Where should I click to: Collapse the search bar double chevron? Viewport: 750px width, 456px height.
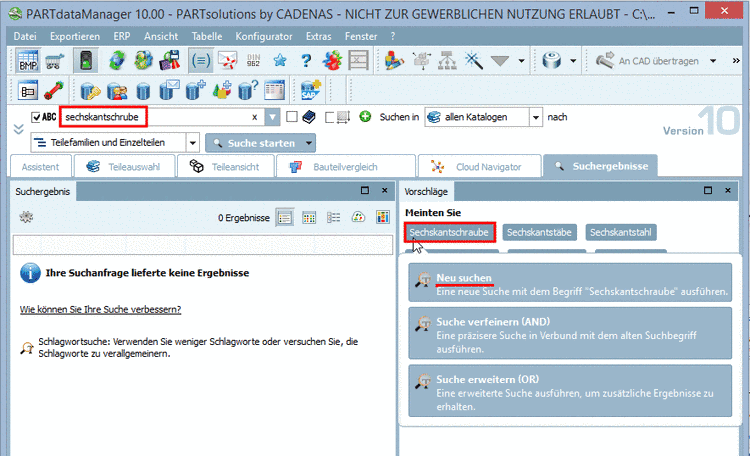pos(19,129)
